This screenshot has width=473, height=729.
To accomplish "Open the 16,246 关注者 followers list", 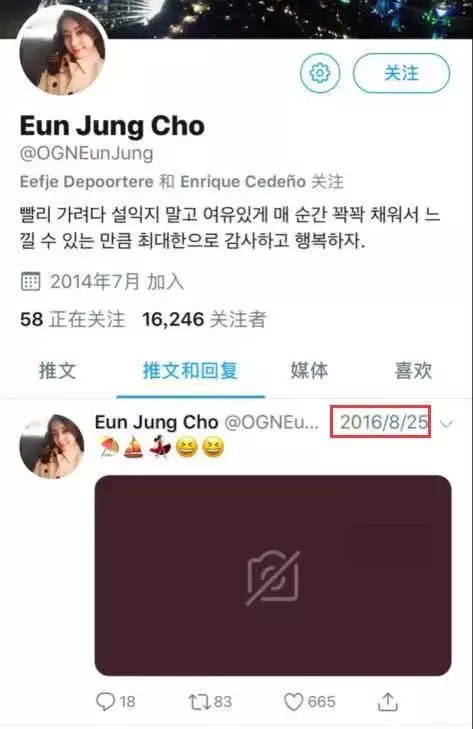I will (204, 319).
